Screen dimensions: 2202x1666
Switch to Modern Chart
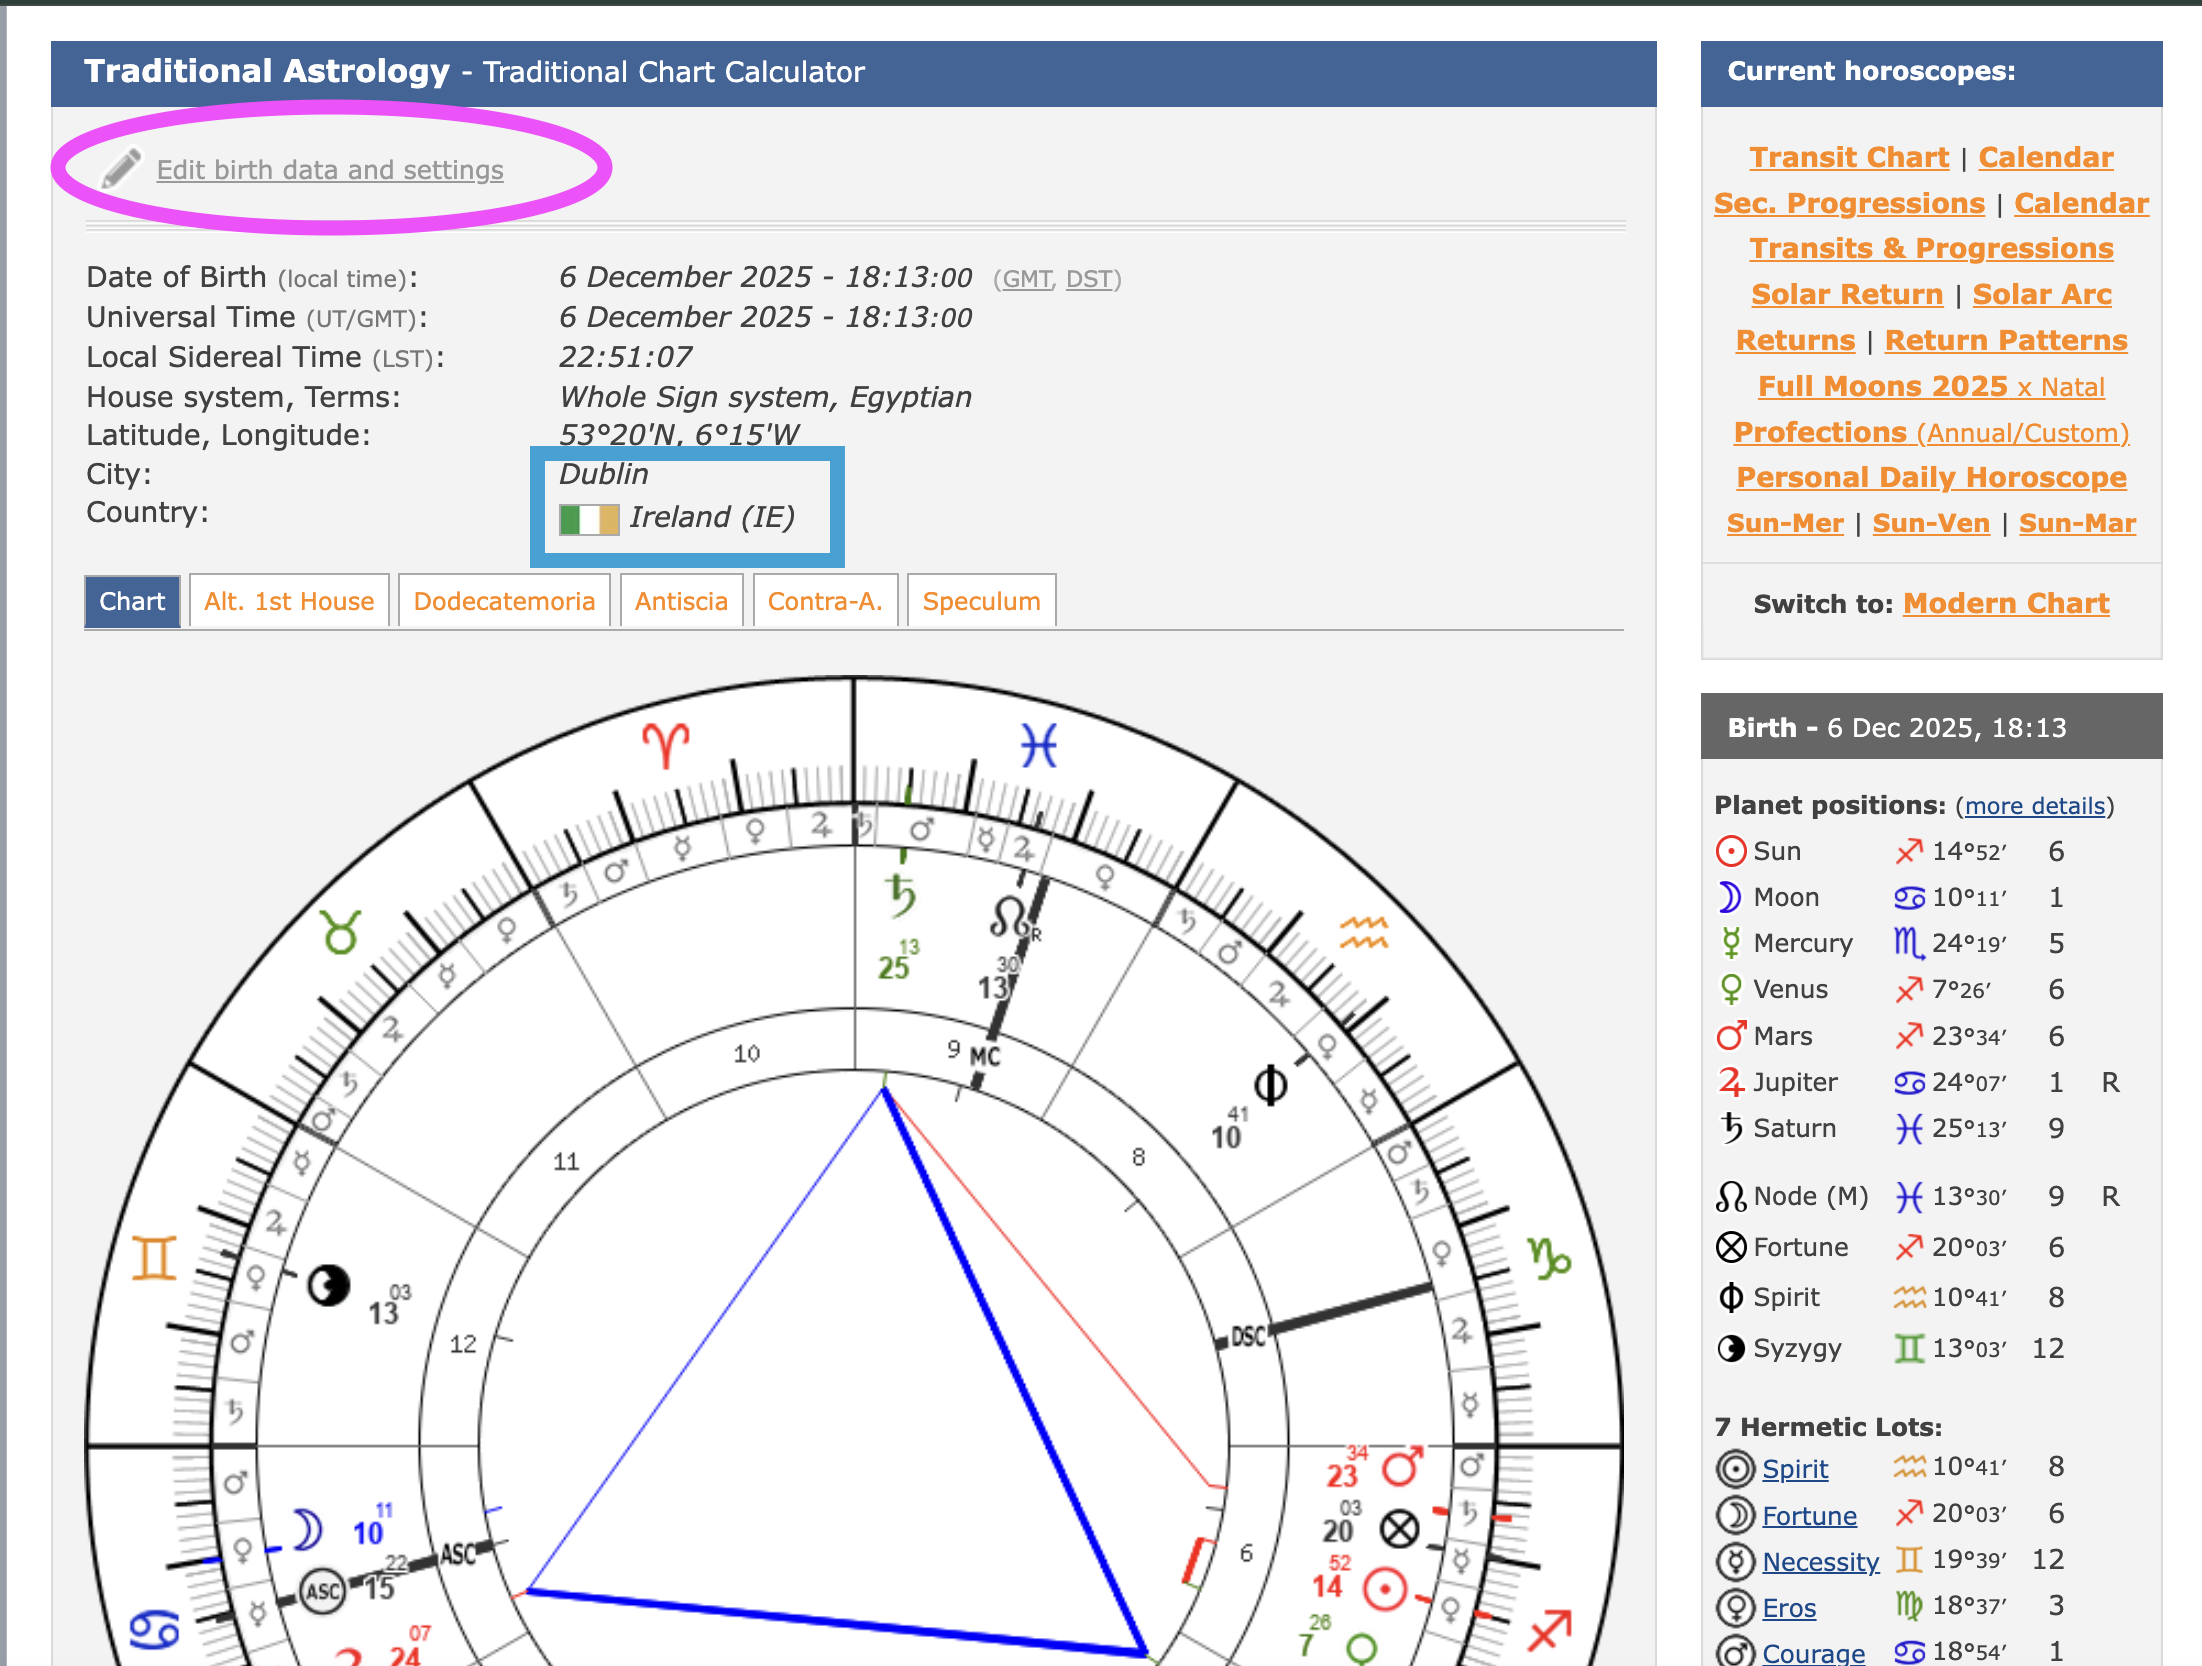click(2006, 603)
